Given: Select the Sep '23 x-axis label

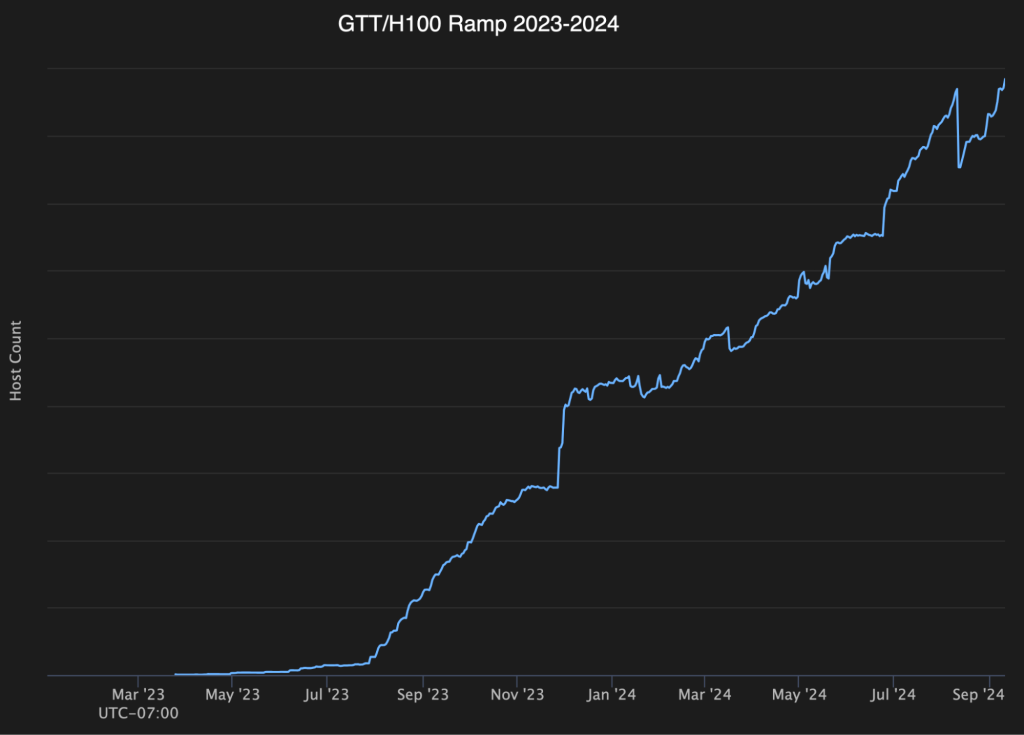Looking at the screenshot, I should [423, 694].
